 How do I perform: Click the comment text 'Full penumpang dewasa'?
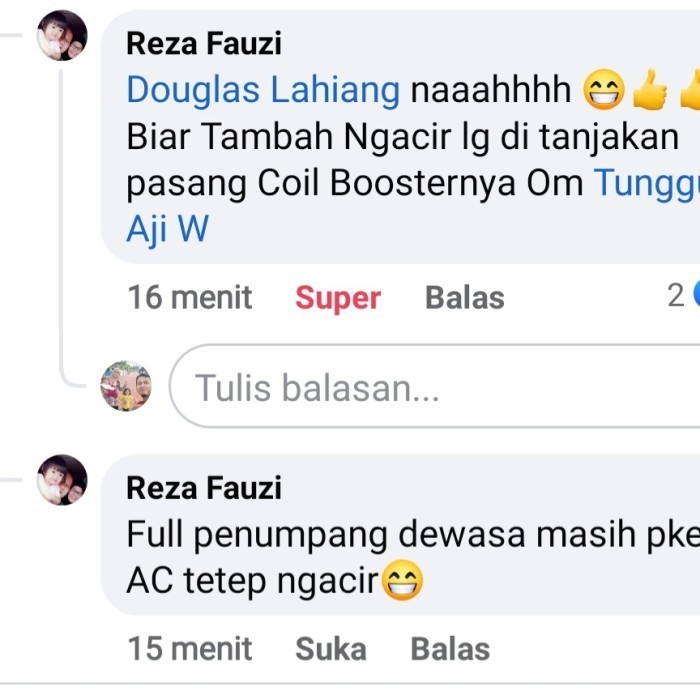point(326,535)
